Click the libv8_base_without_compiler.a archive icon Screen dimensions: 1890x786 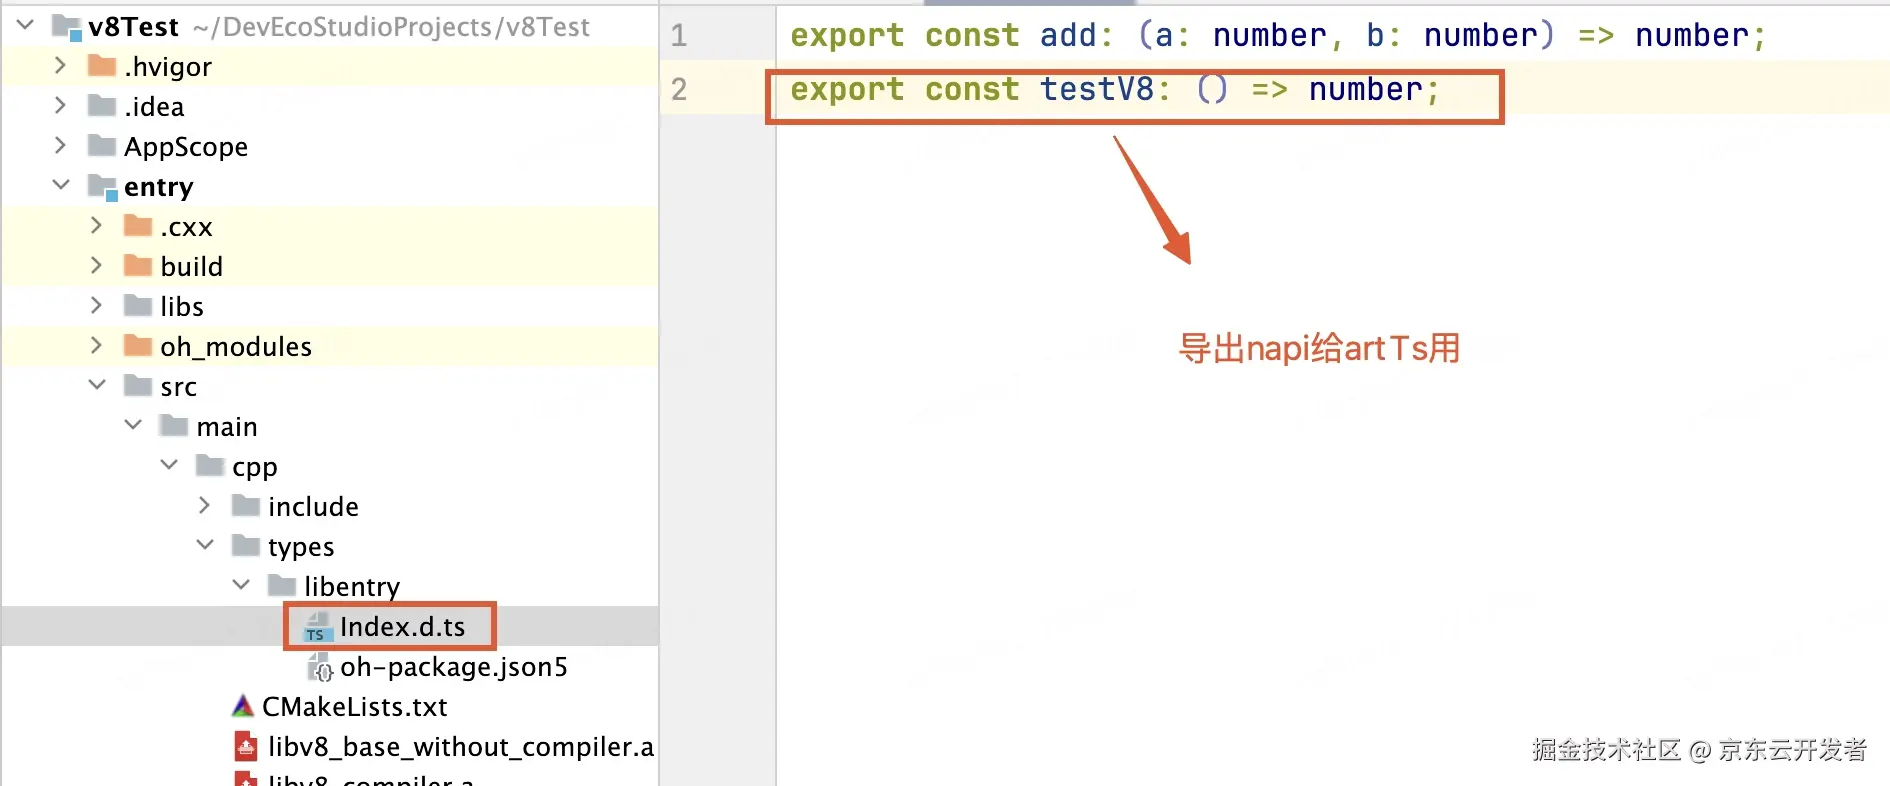click(x=246, y=747)
